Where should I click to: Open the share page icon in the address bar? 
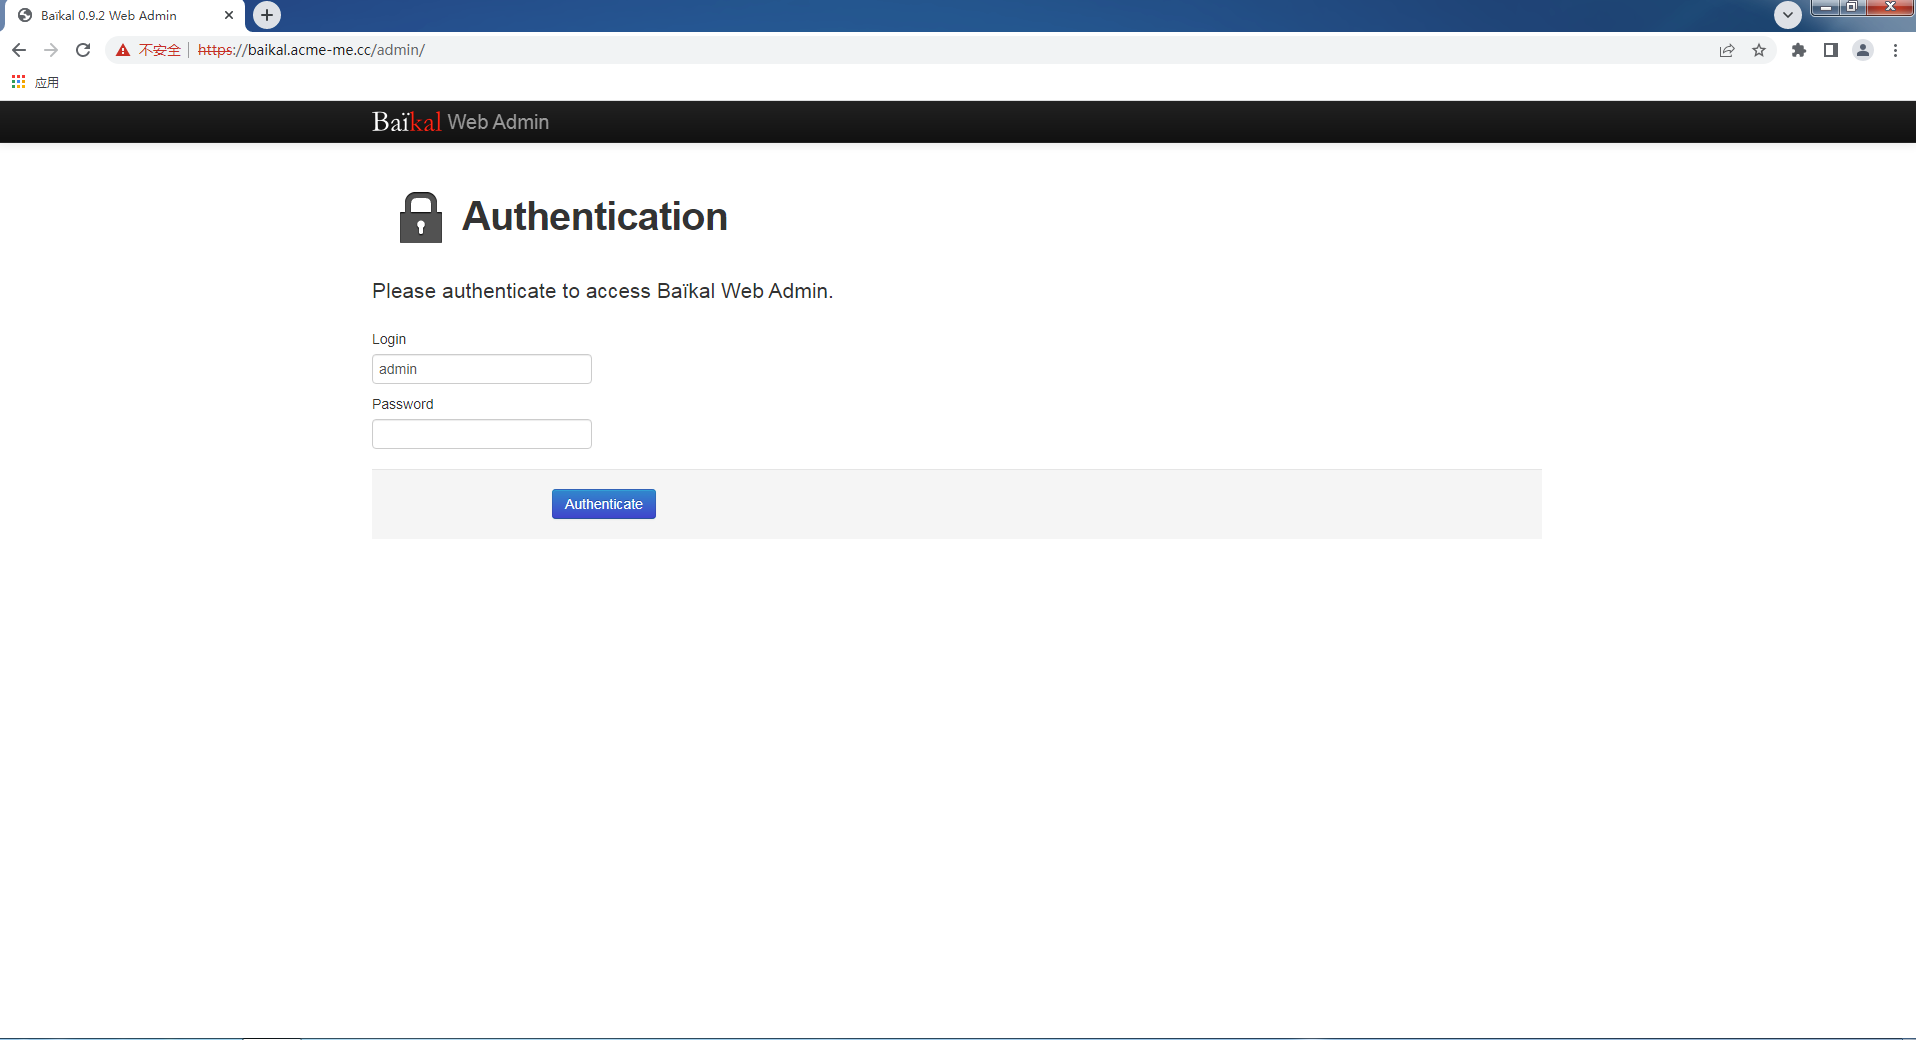click(x=1727, y=50)
